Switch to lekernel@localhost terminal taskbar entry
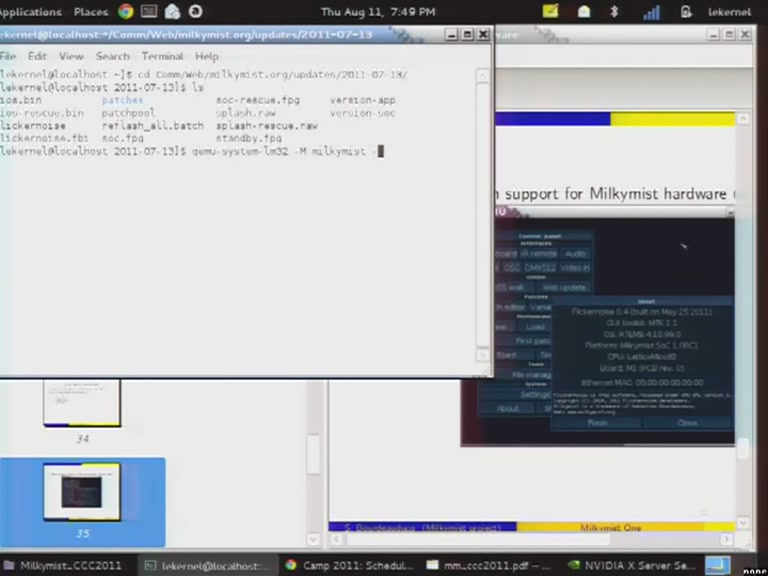The image size is (768, 576). point(207,566)
